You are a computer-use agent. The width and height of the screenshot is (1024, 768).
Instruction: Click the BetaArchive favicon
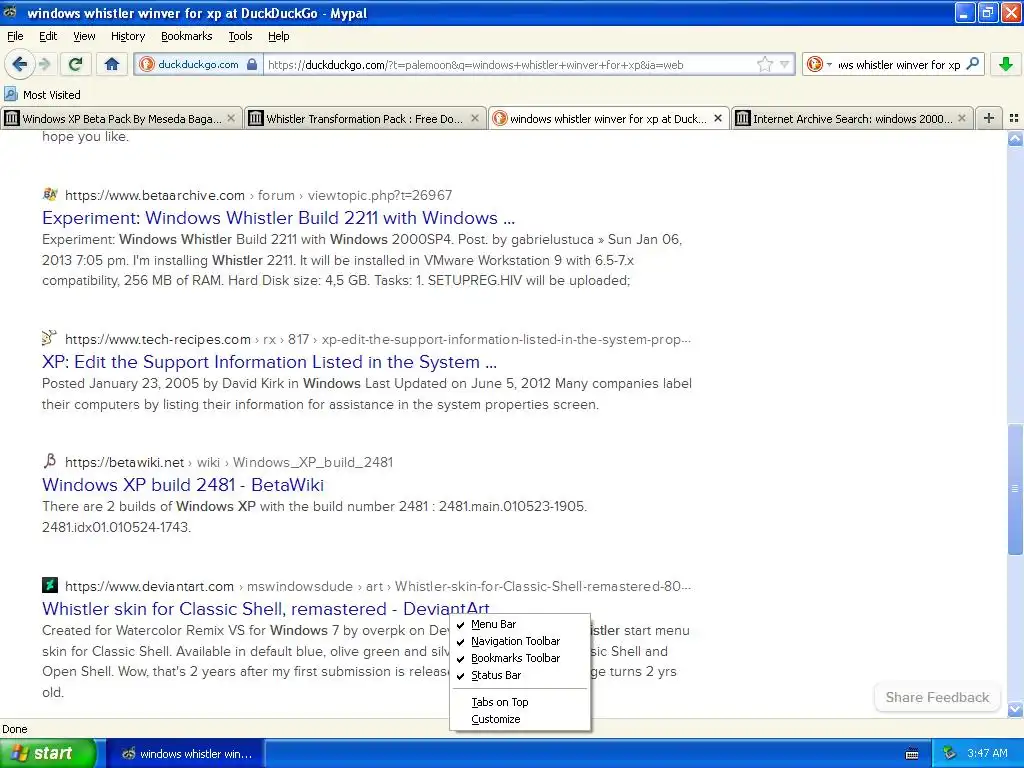coord(50,195)
